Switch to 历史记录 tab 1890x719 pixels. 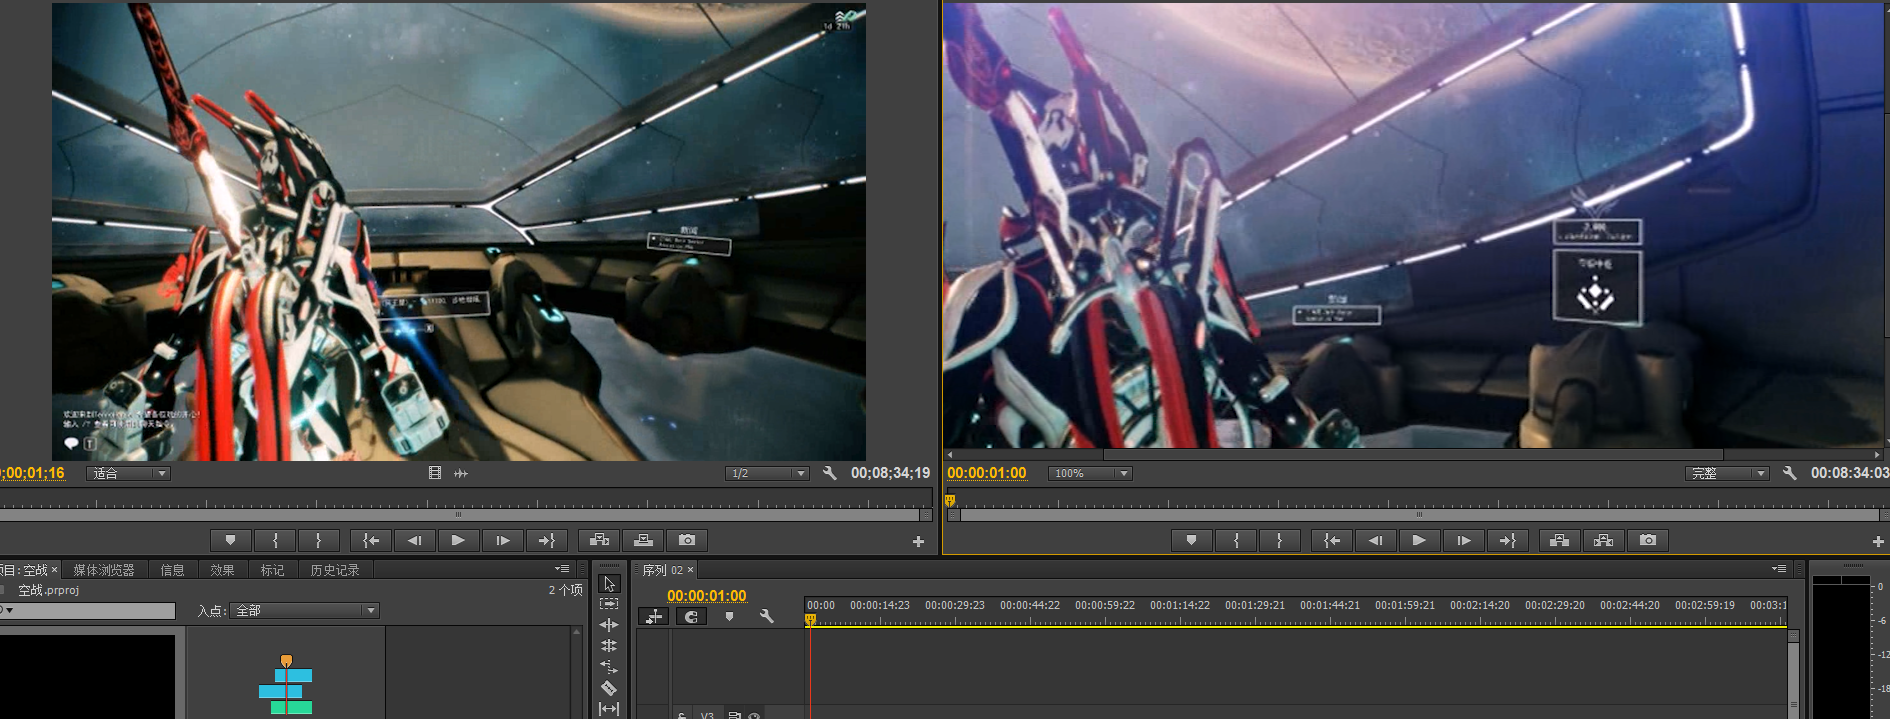[335, 570]
